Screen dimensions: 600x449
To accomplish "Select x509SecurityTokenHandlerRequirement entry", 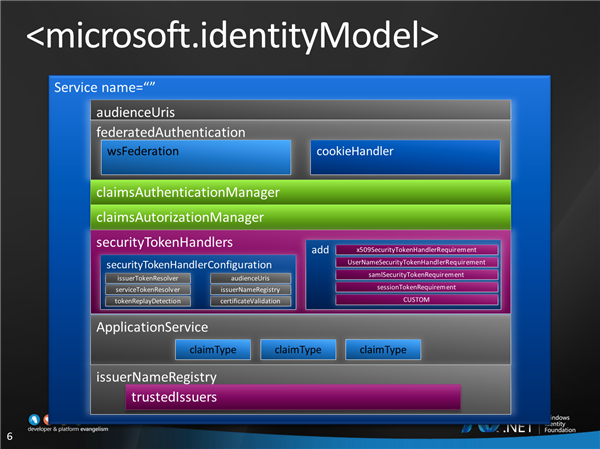I will point(417,250).
